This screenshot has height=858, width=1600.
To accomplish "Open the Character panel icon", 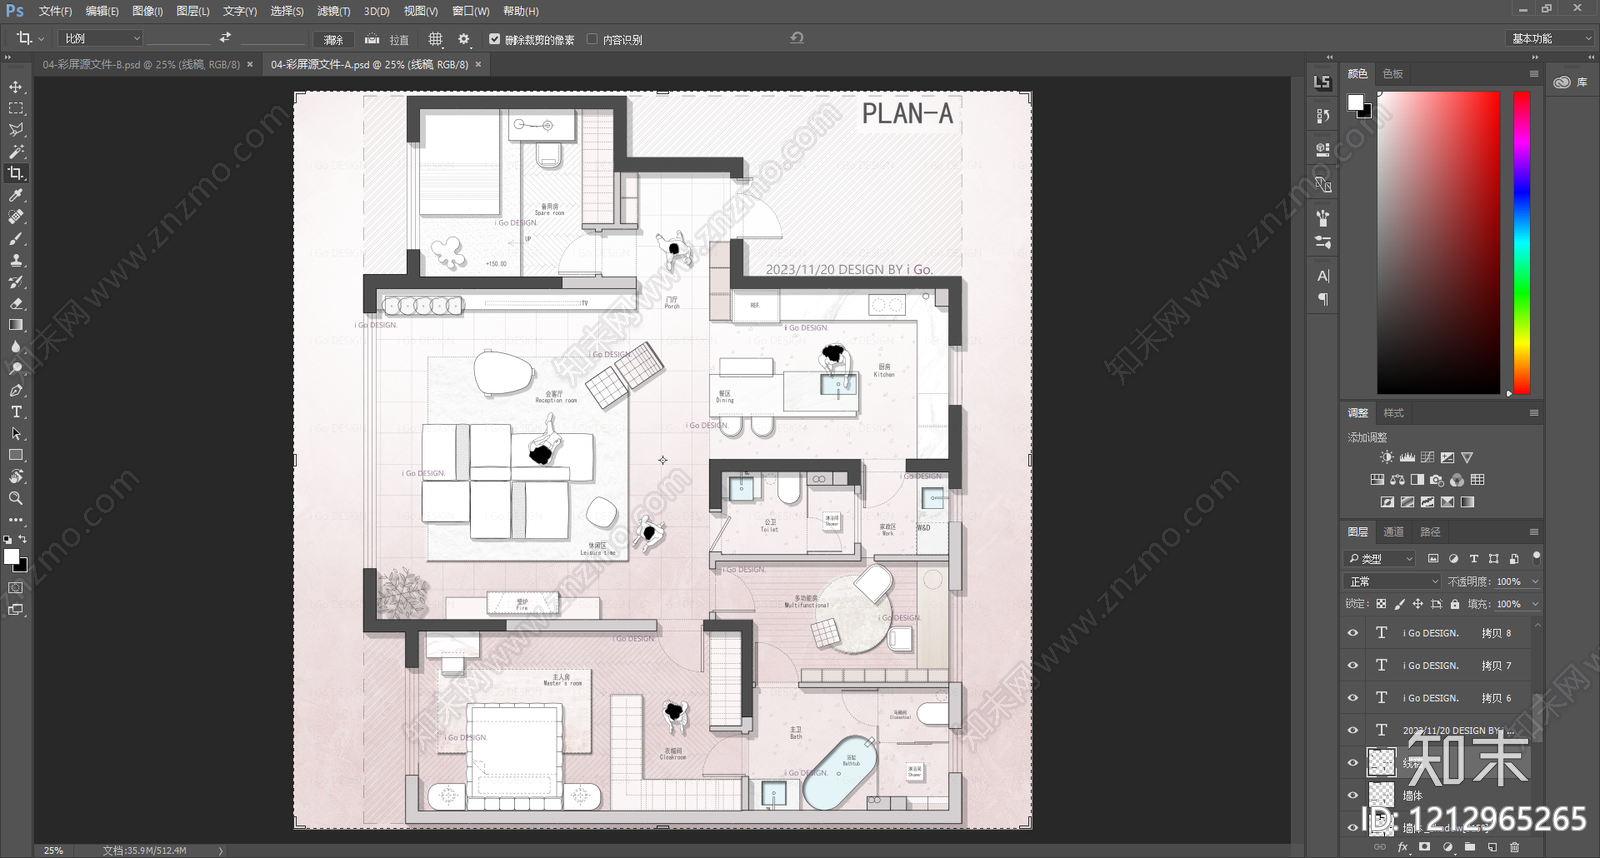I will (1323, 276).
